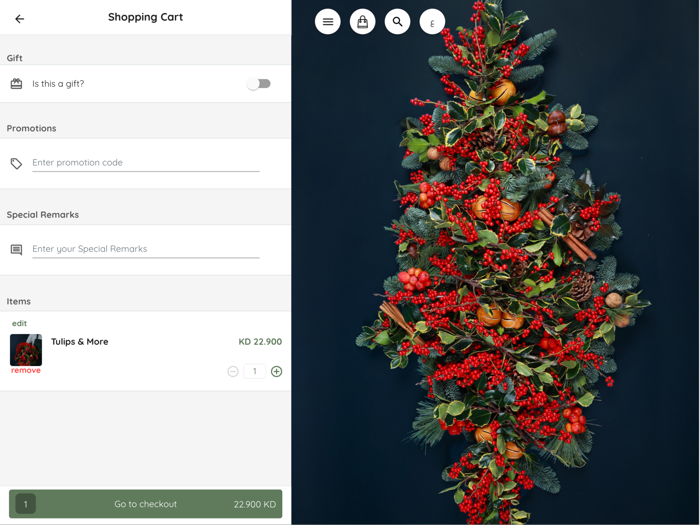
Task: Click the gift box icon
Action: point(17,83)
